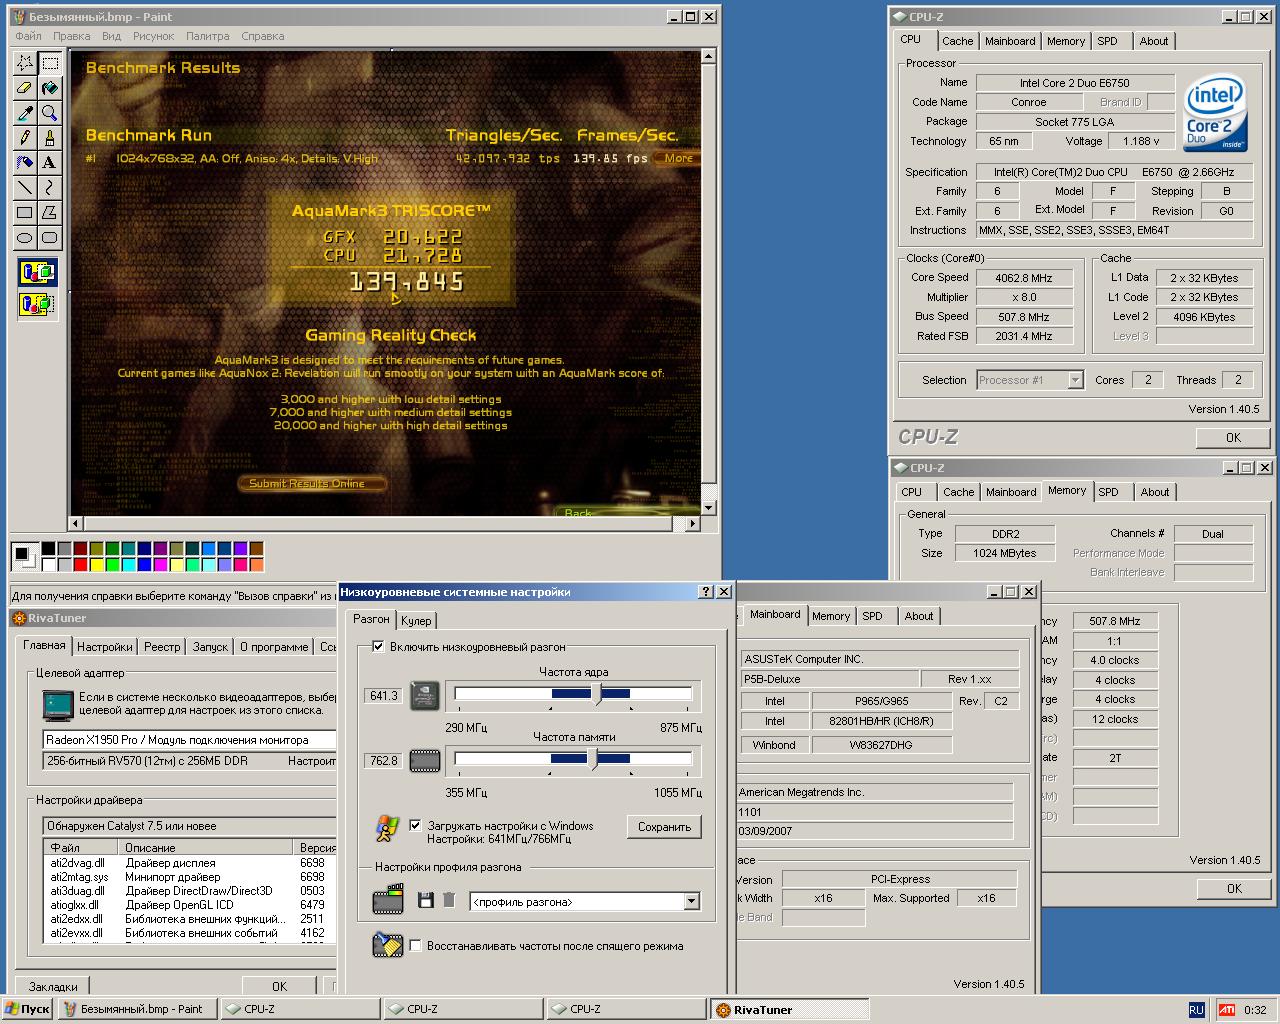This screenshot has width=1280, height=1024.
Task: Choose the Brush tool in Paint
Action: coord(50,138)
